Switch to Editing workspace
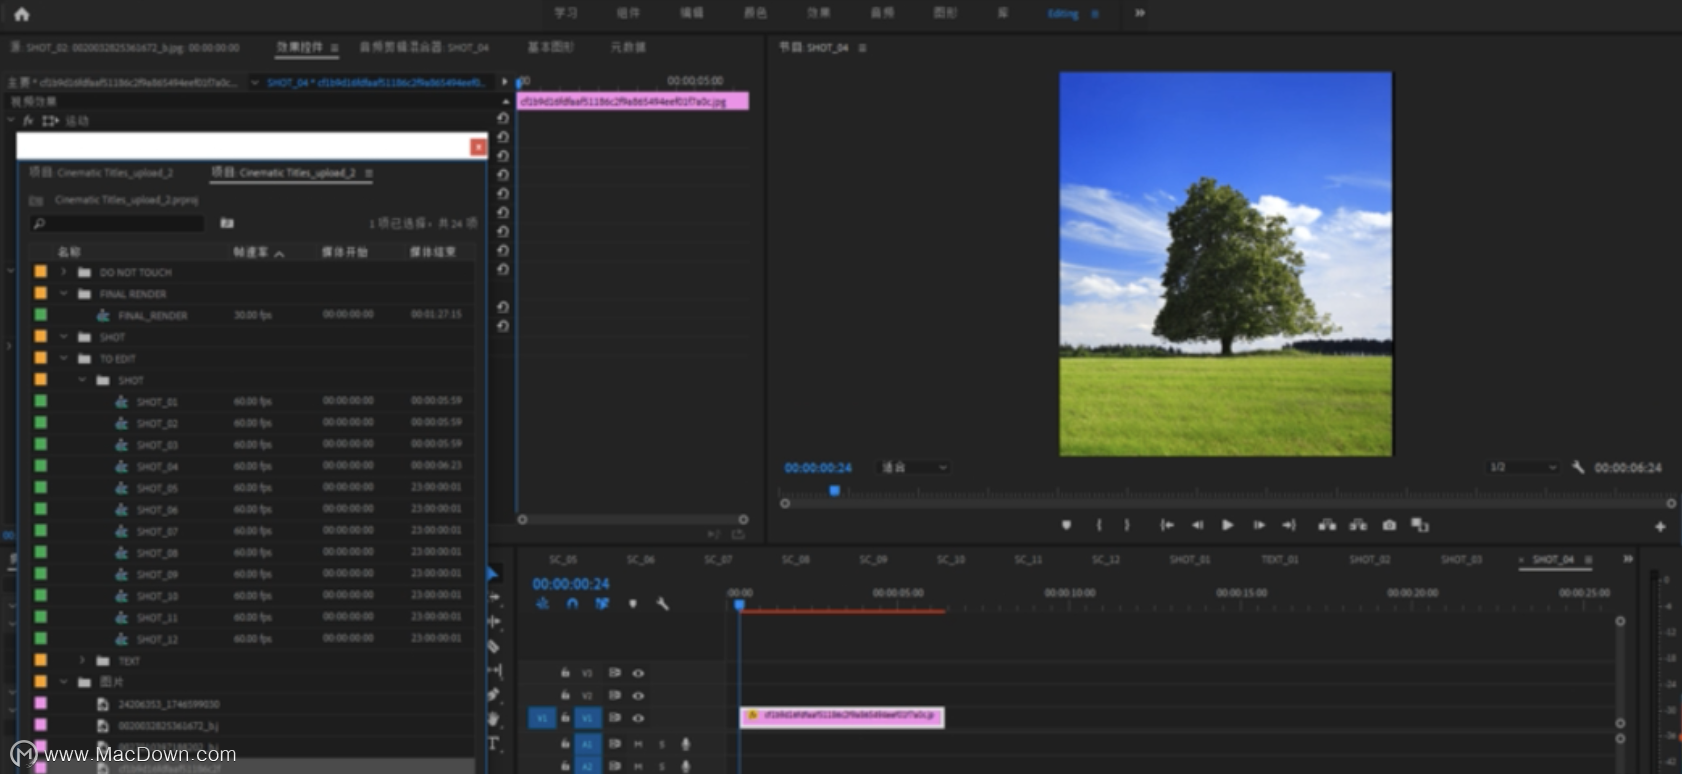 pyautogui.click(x=1063, y=14)
